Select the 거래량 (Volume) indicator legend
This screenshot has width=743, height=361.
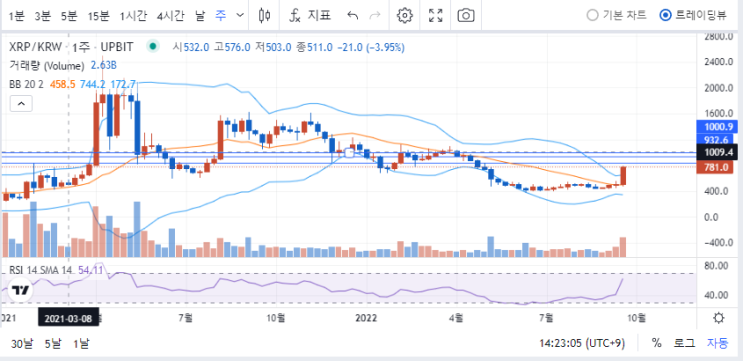[x=47, y=65]
